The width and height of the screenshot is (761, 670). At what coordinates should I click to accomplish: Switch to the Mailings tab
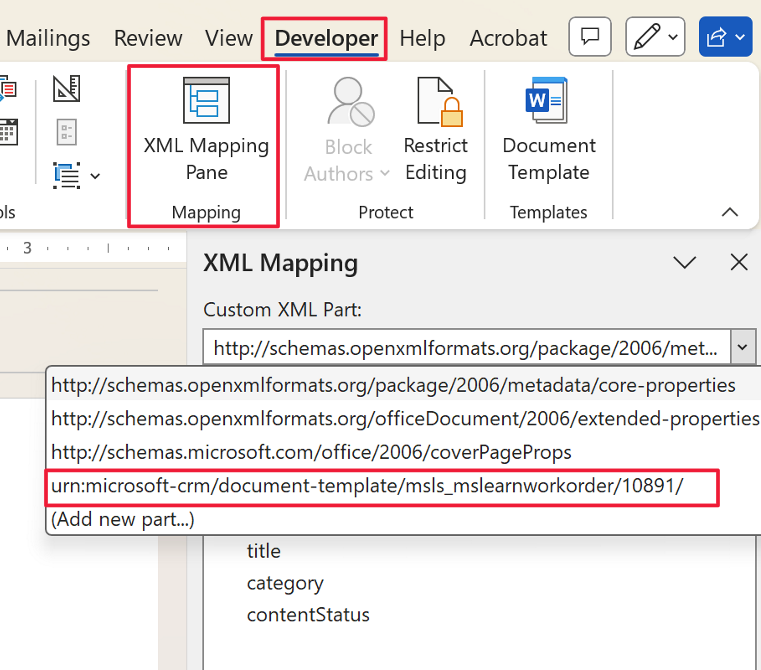[48, 38]
